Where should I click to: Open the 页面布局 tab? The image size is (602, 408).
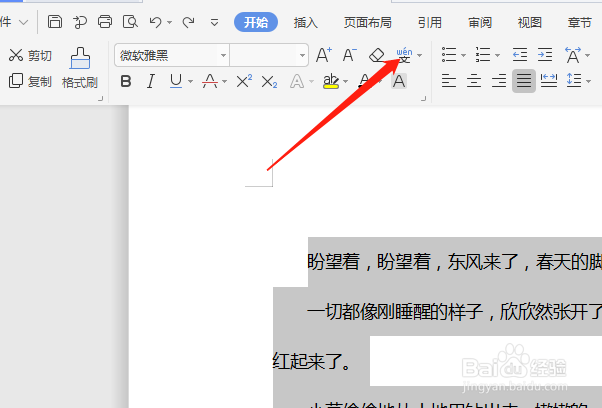click(367, 23)
